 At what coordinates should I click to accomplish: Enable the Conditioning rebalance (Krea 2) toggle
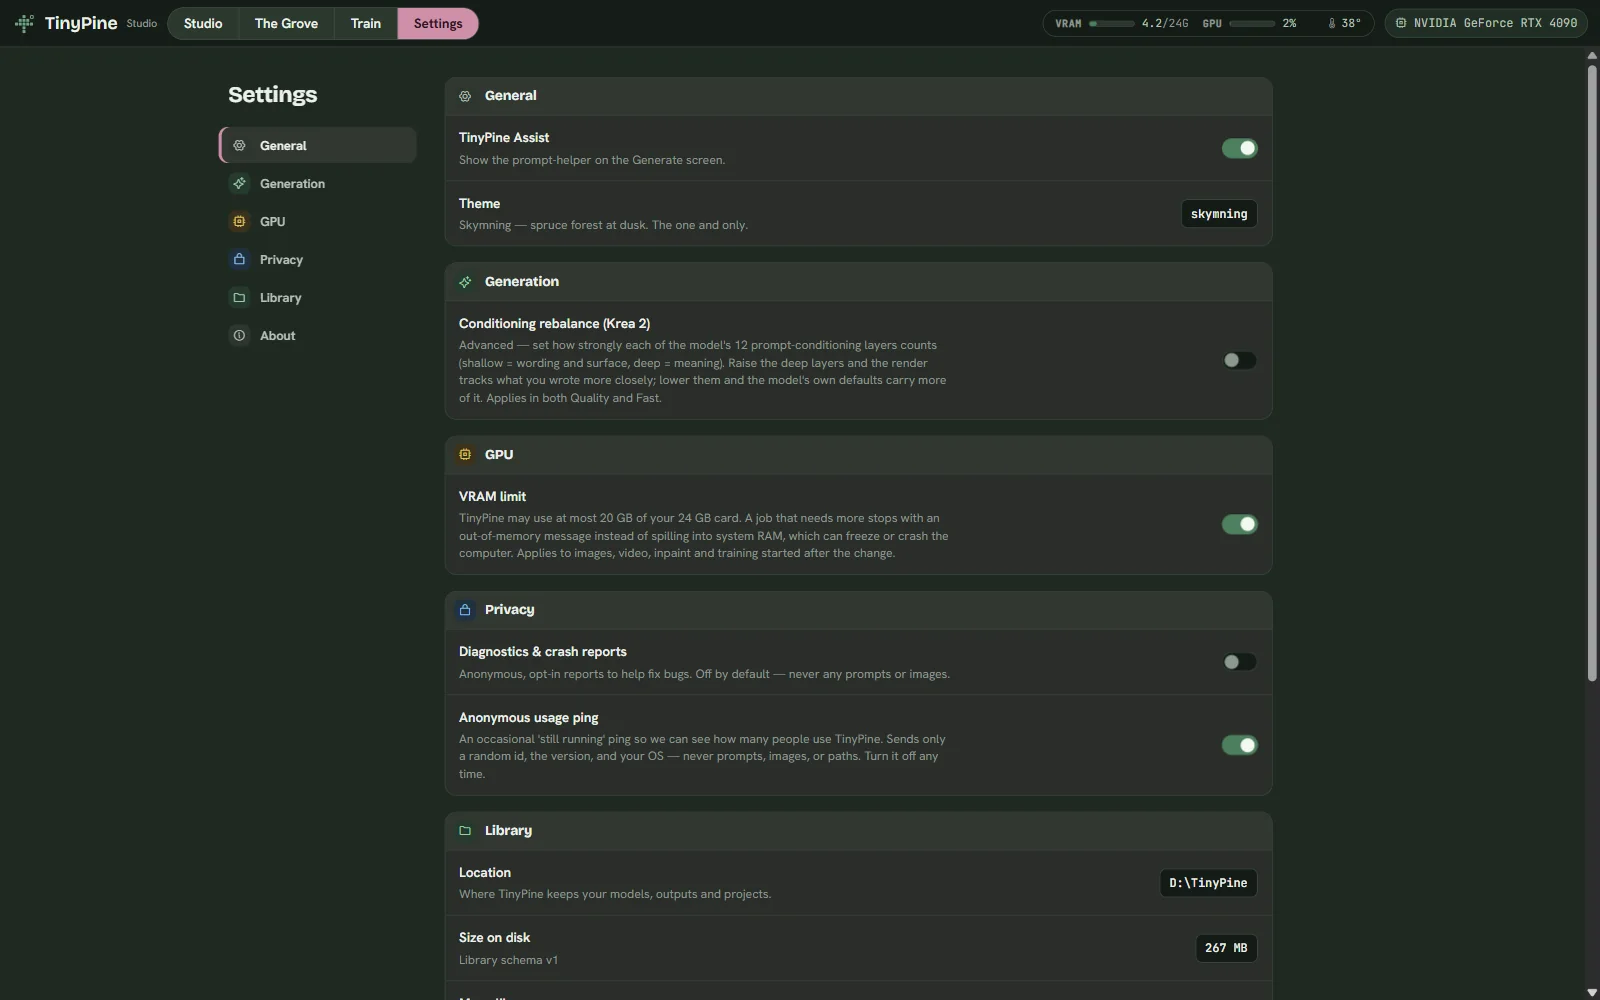[x=1239, y=360]
